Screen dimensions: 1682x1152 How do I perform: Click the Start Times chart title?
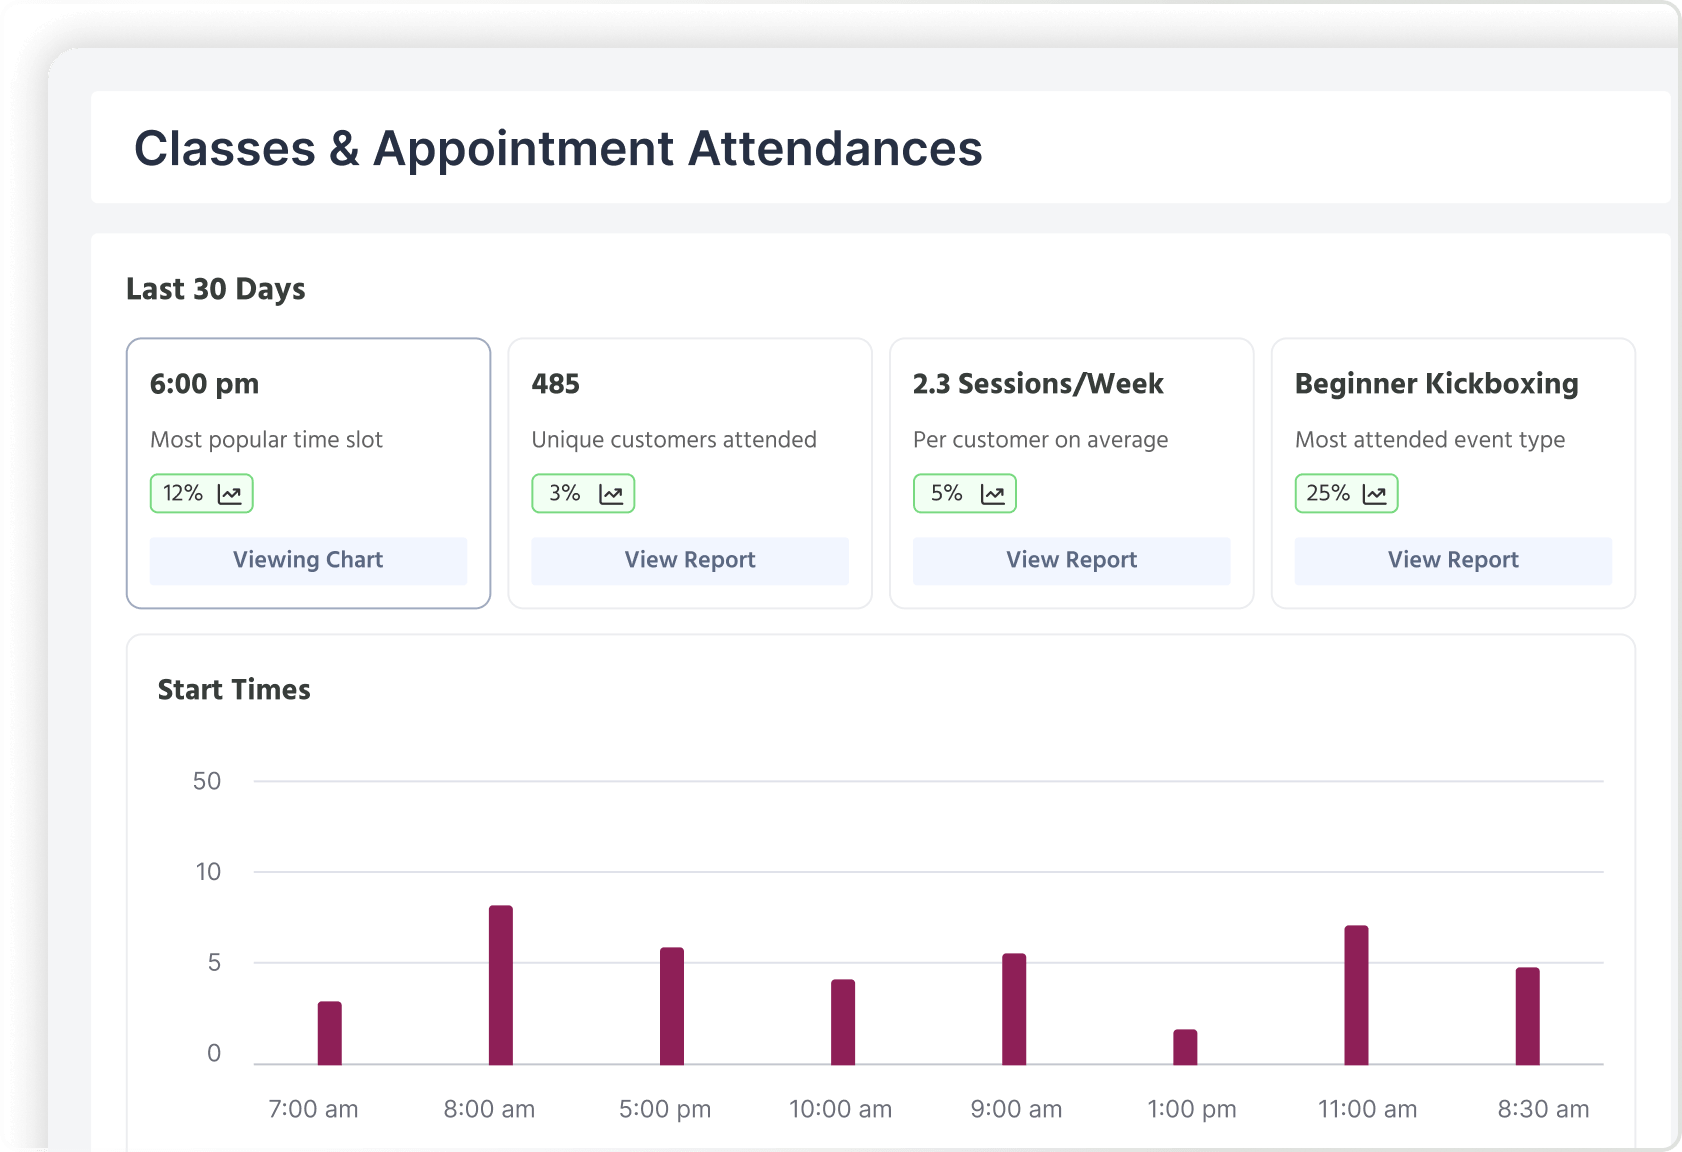[234, 690]
